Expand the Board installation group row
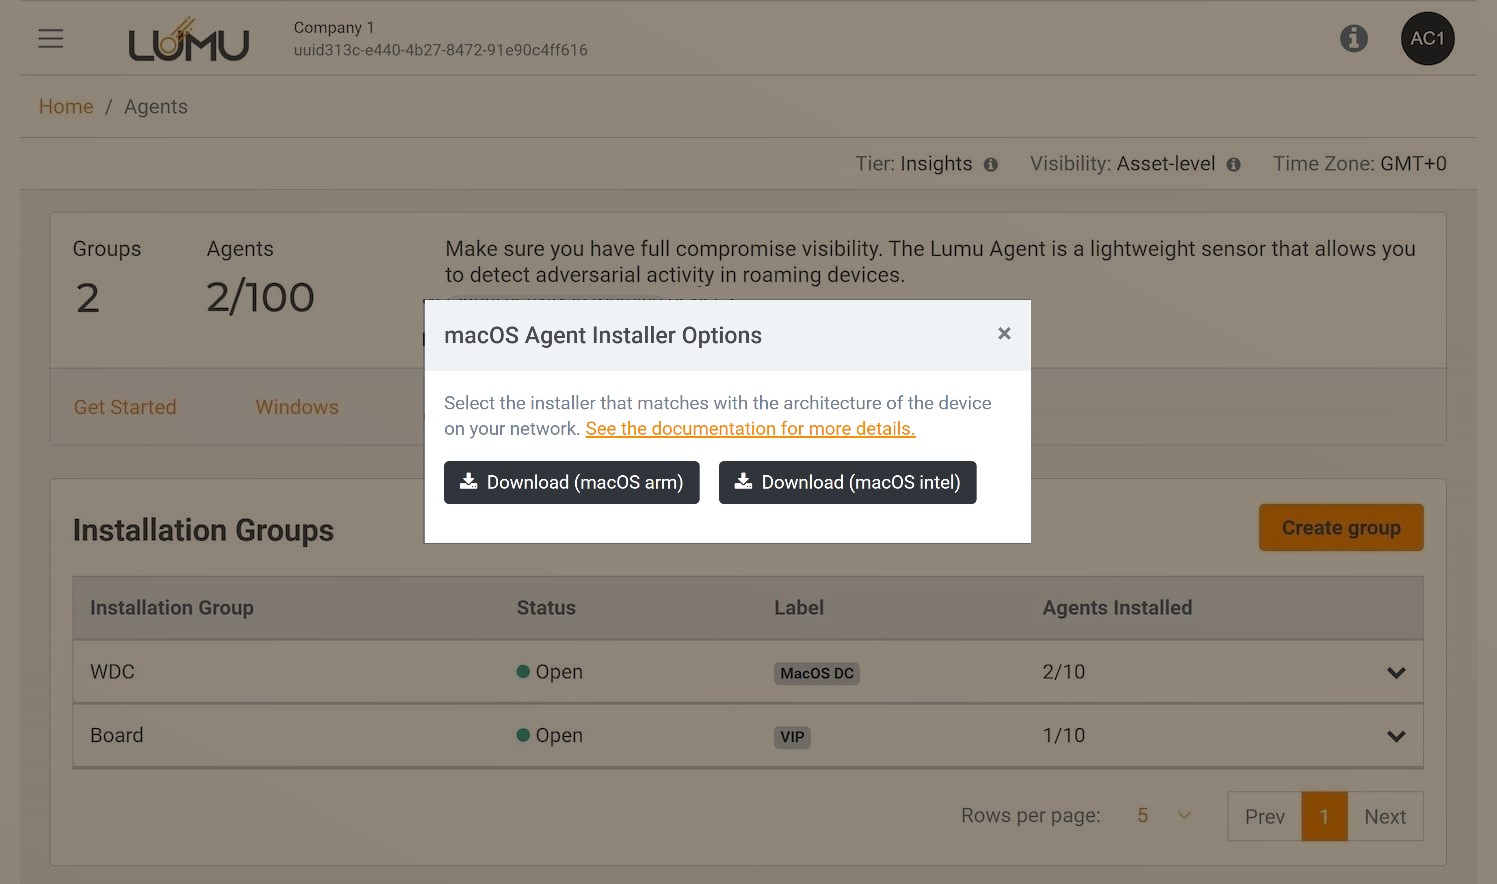 click(1396, 737)
